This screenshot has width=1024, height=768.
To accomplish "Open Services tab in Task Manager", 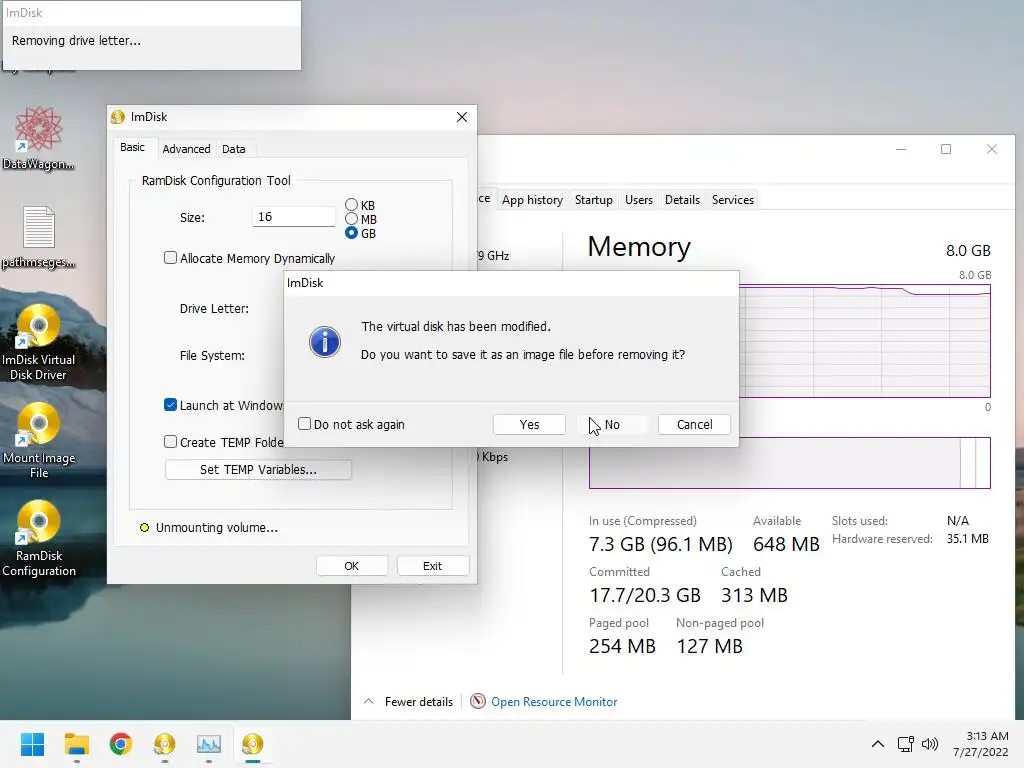I will [733, 200].
